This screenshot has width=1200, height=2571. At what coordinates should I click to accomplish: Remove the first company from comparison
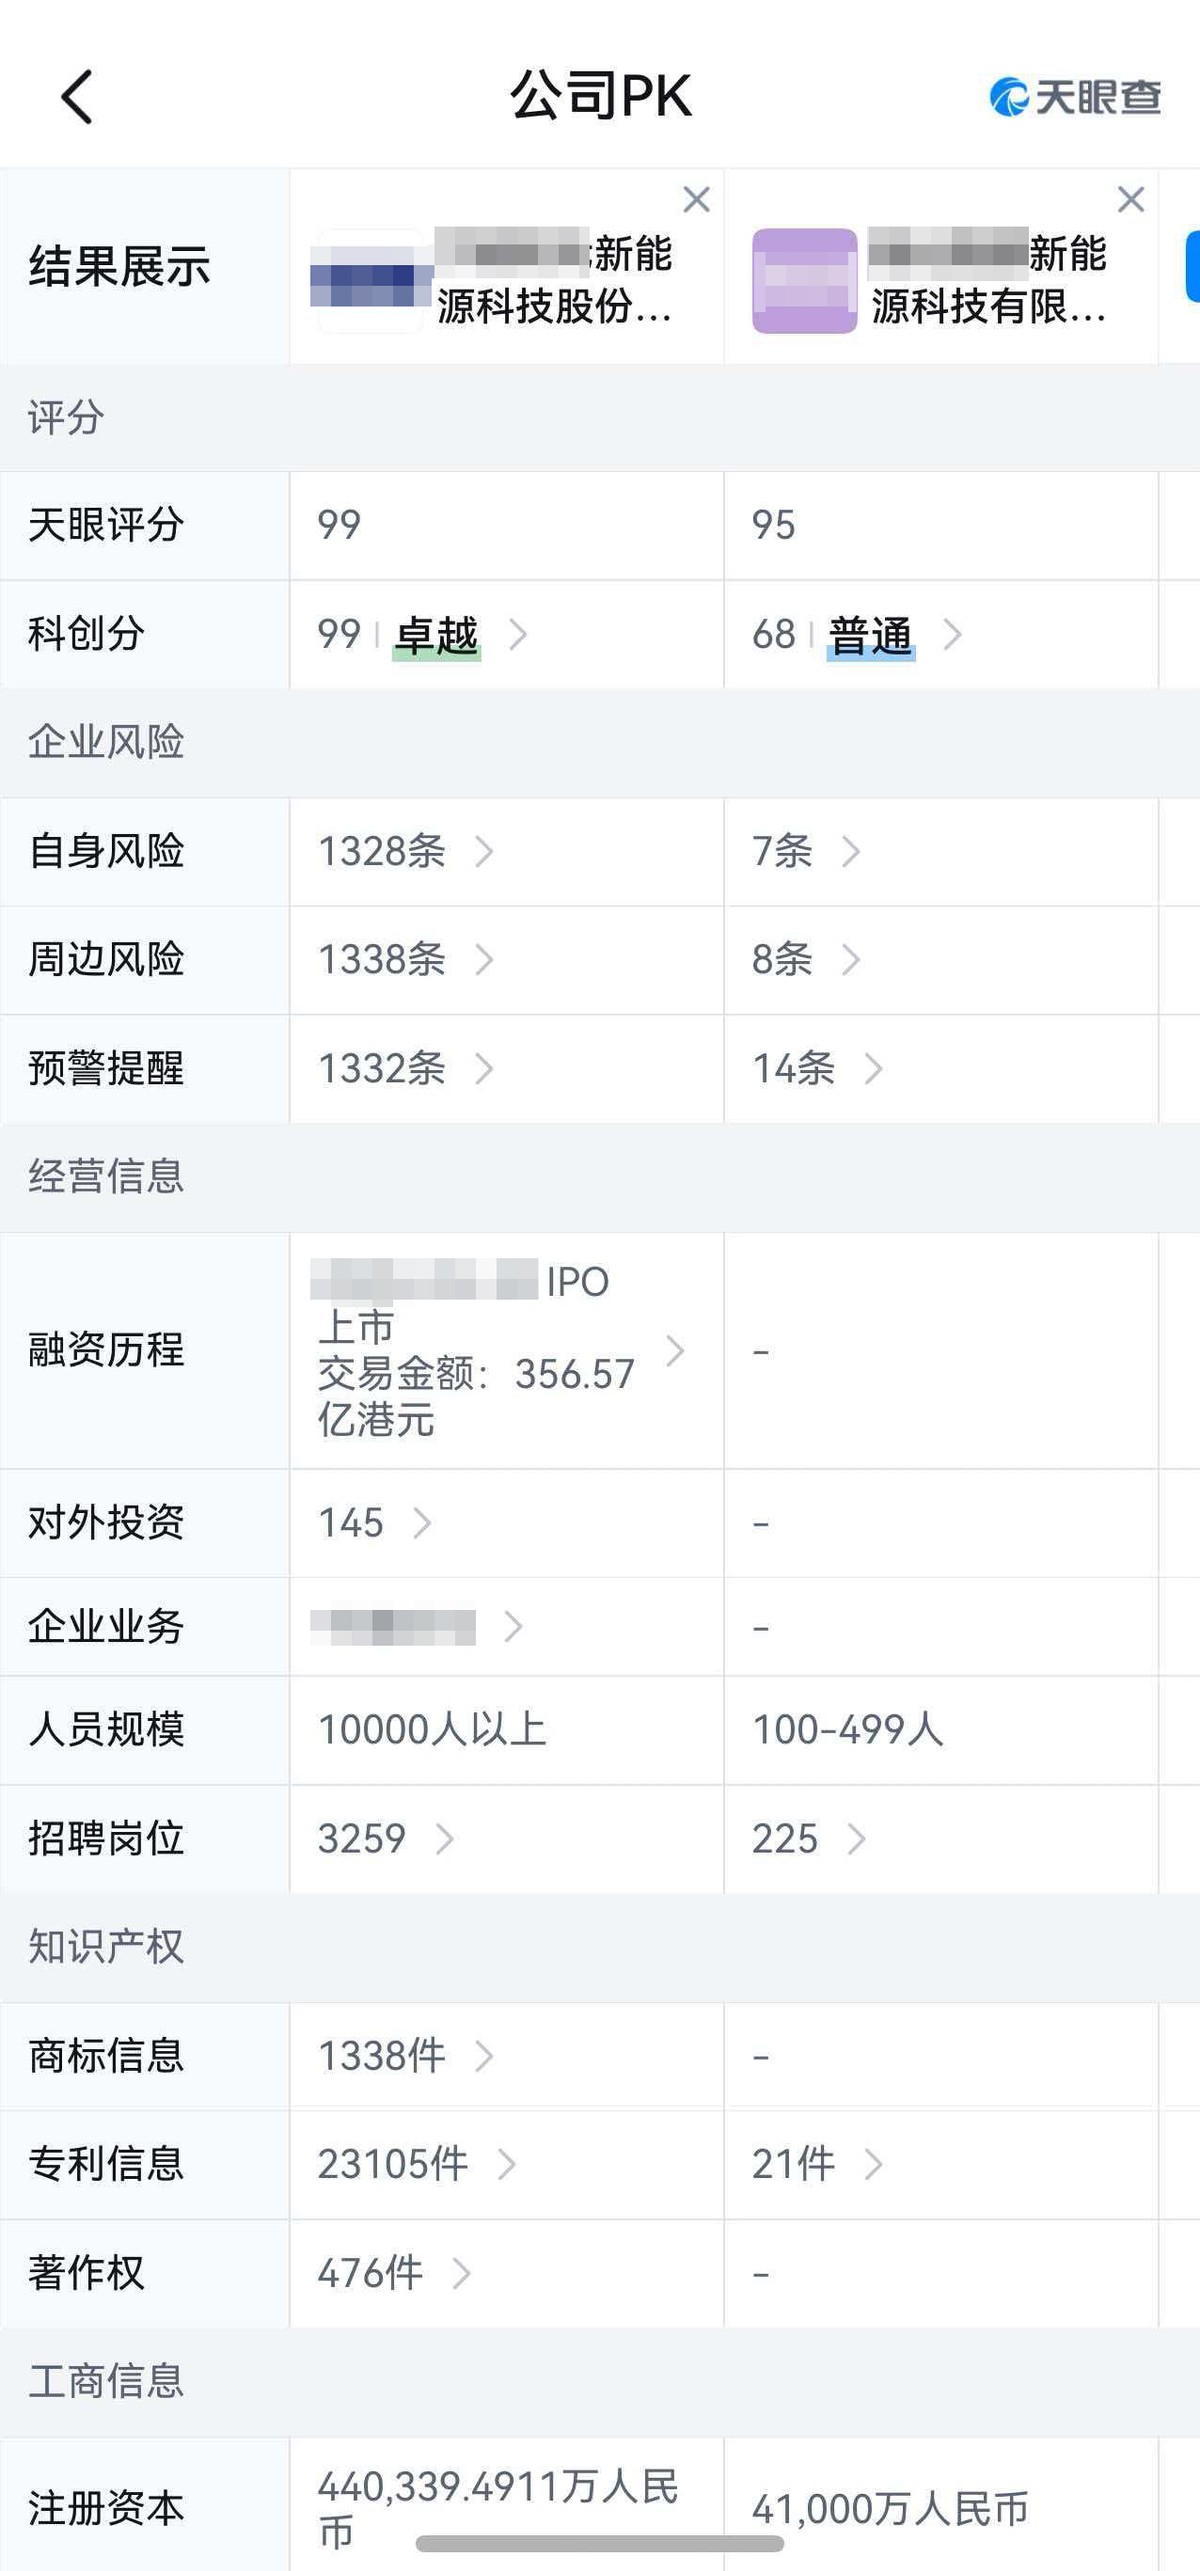click(696, 199)
